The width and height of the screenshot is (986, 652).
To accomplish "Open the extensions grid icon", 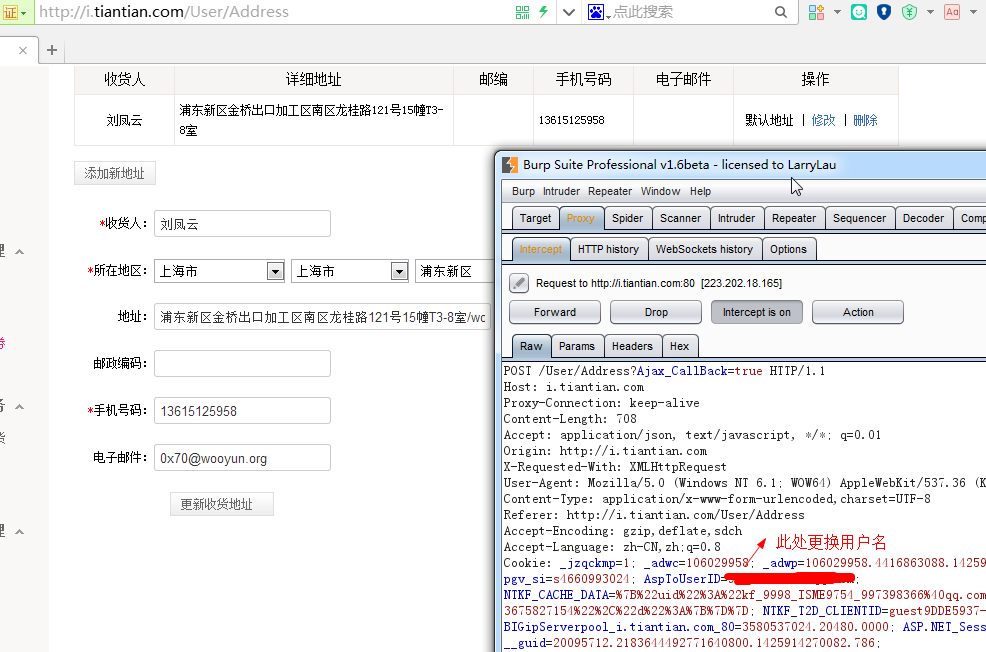I will 816,12.
